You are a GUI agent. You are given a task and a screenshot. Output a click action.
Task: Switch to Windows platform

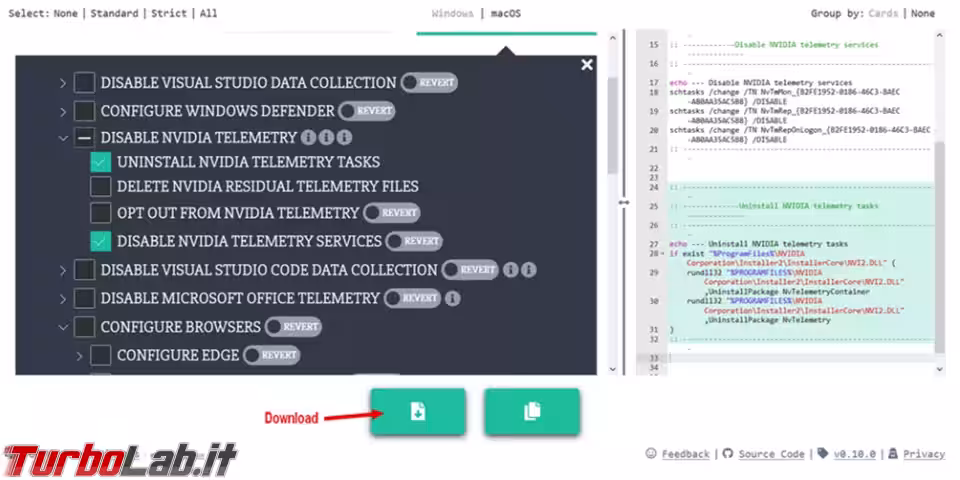click(x=452, y=13)
